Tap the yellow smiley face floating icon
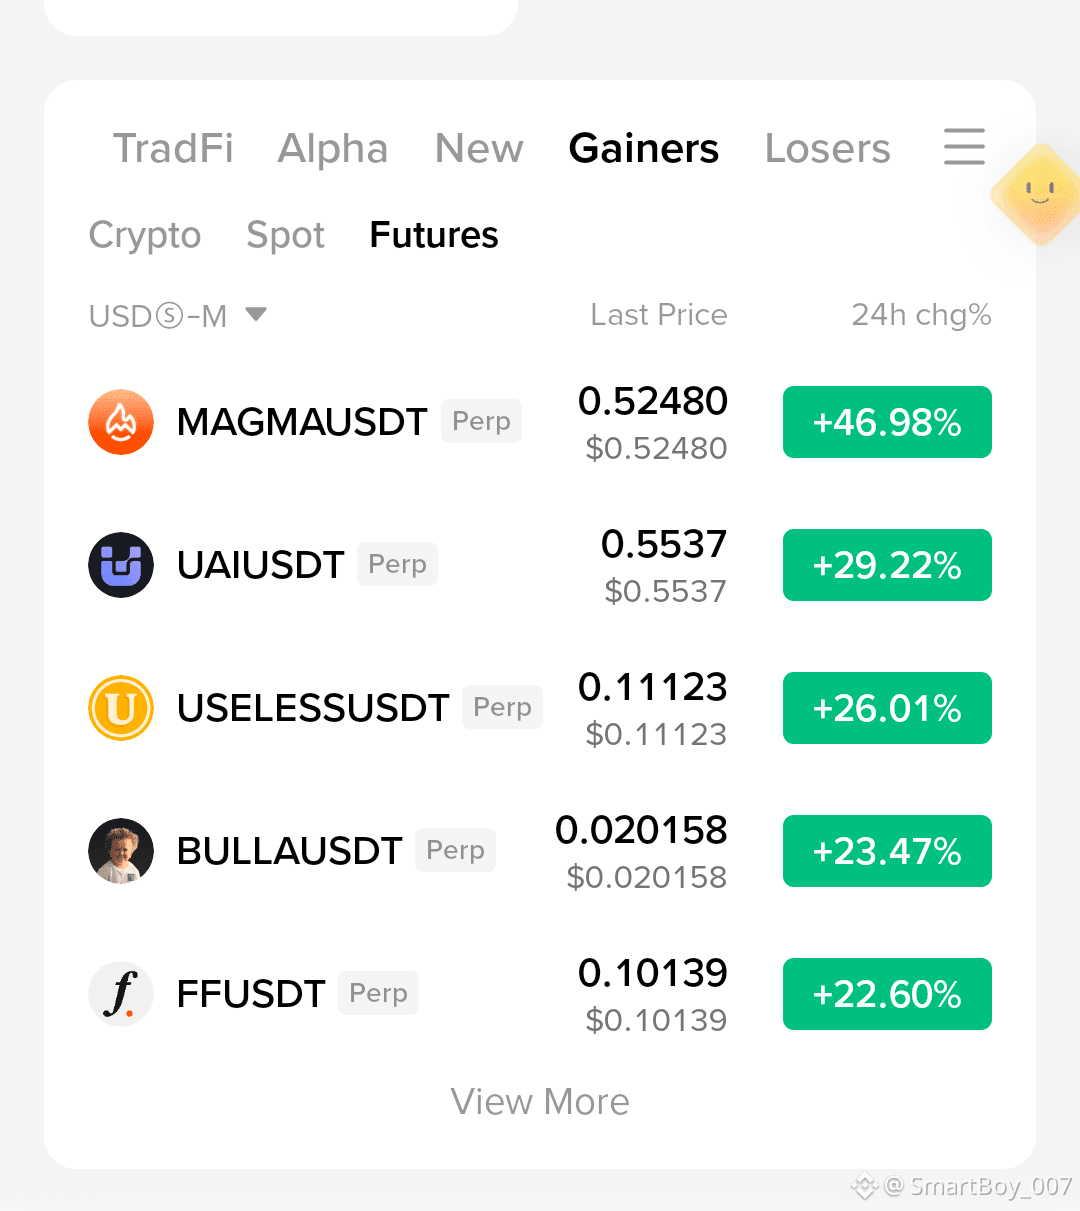This screenshot has width=1080, height=1211. click(1038, 194)
